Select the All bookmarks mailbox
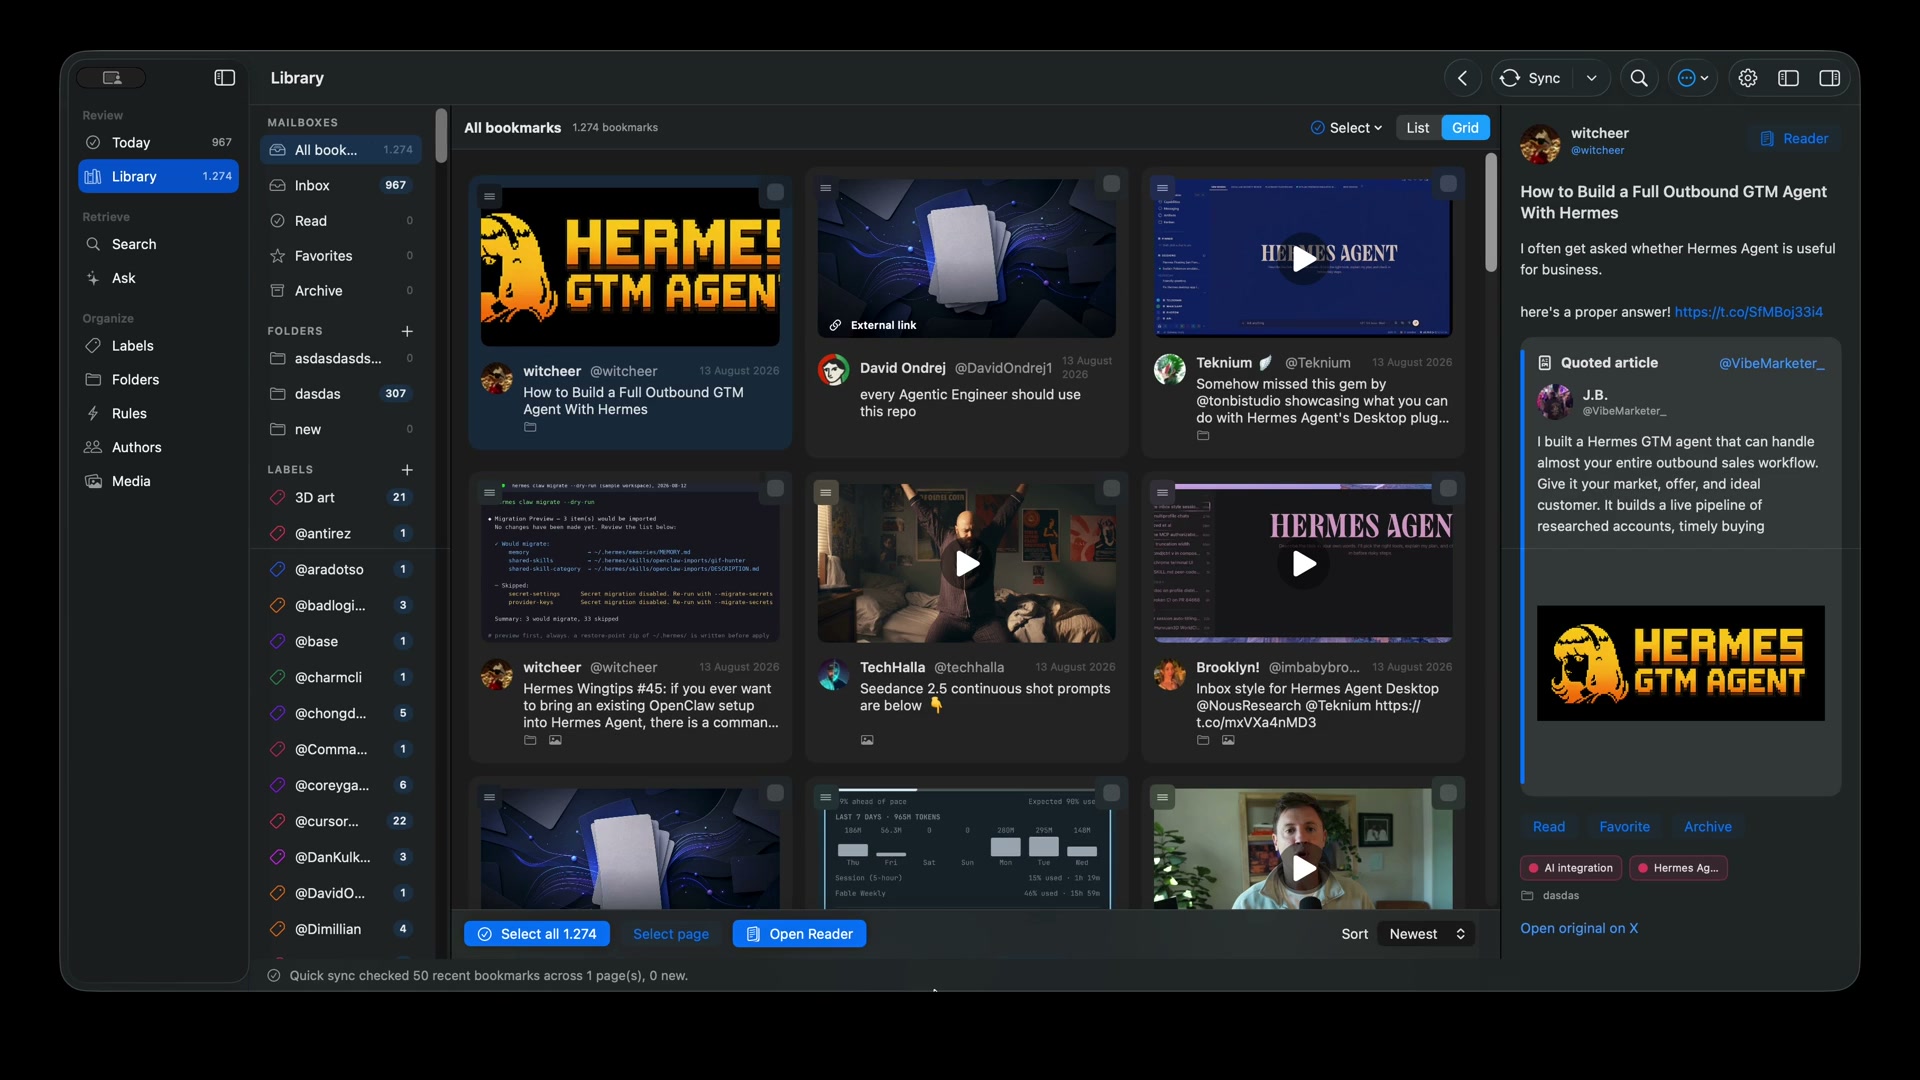This screenshot has width=1920, height=1080. pyautogui.click(x=341, y=150)
